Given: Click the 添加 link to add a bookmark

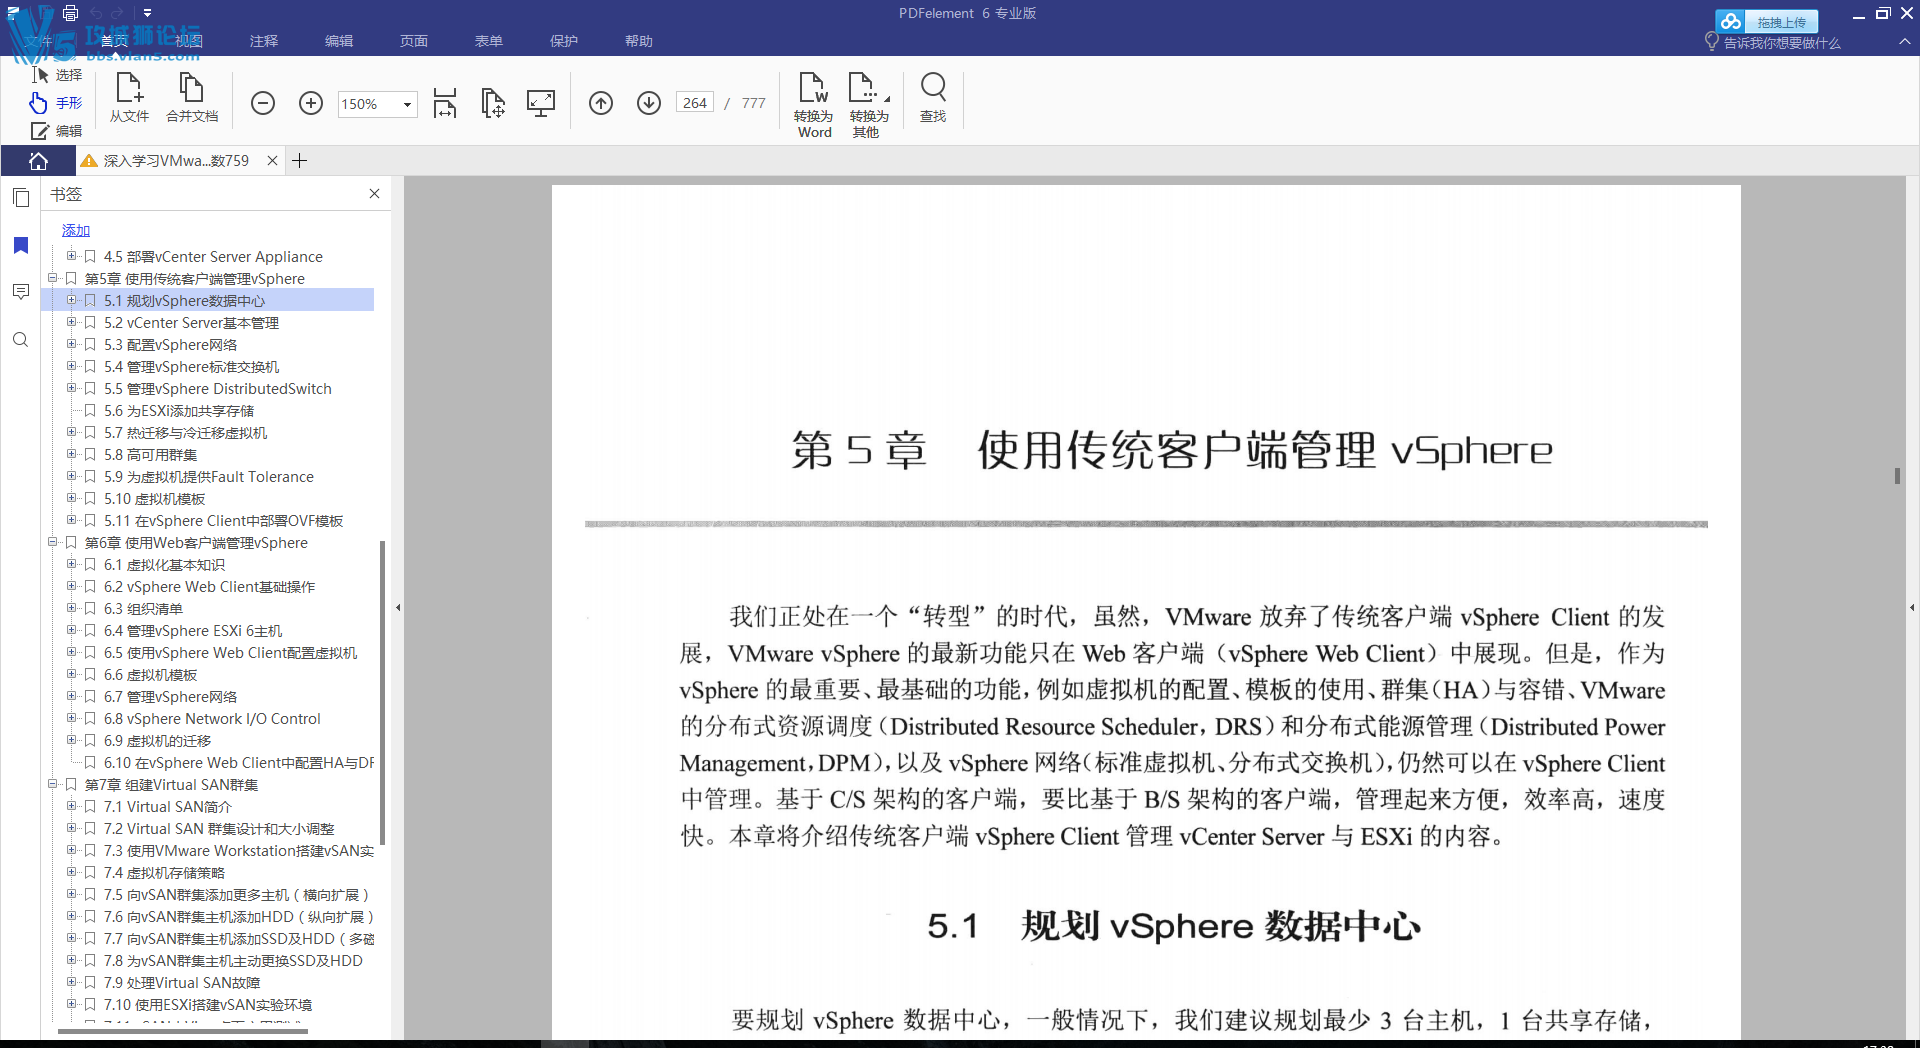Looking at the screenshot, I should pos(75,230).
